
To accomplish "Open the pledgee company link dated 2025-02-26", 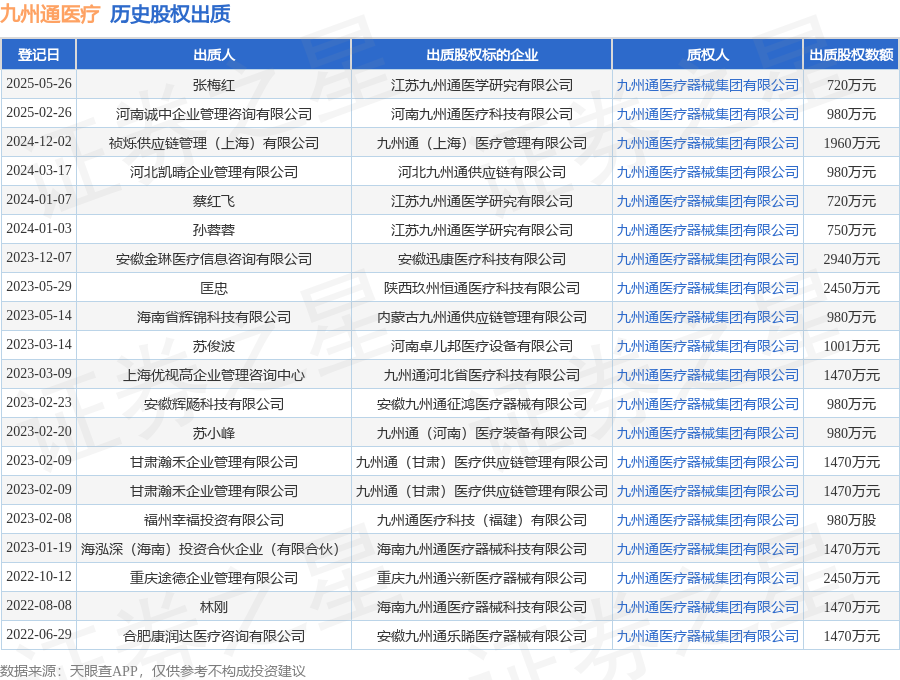I will [707, 114].
